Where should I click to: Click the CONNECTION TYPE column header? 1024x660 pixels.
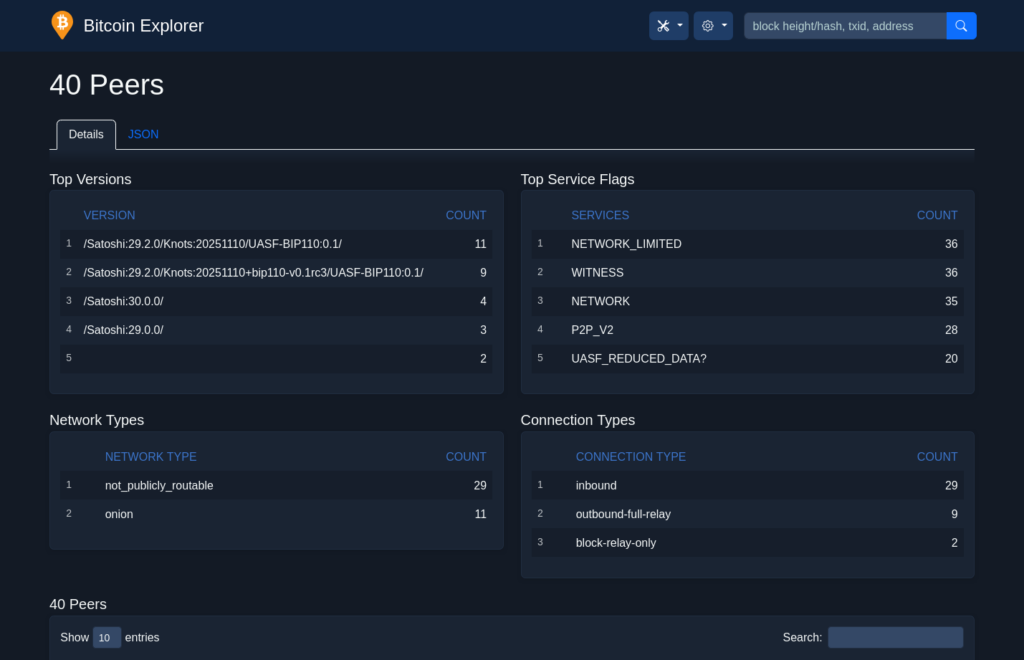[630, 456]
